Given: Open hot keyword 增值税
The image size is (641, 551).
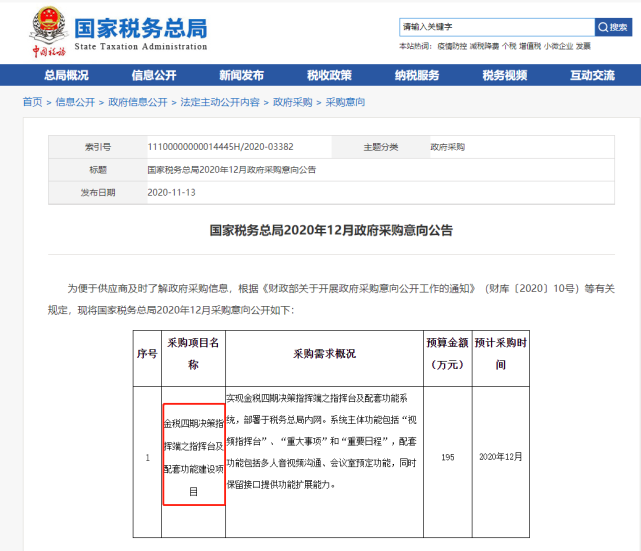Looking at the screenshot, I should [530, 46].
